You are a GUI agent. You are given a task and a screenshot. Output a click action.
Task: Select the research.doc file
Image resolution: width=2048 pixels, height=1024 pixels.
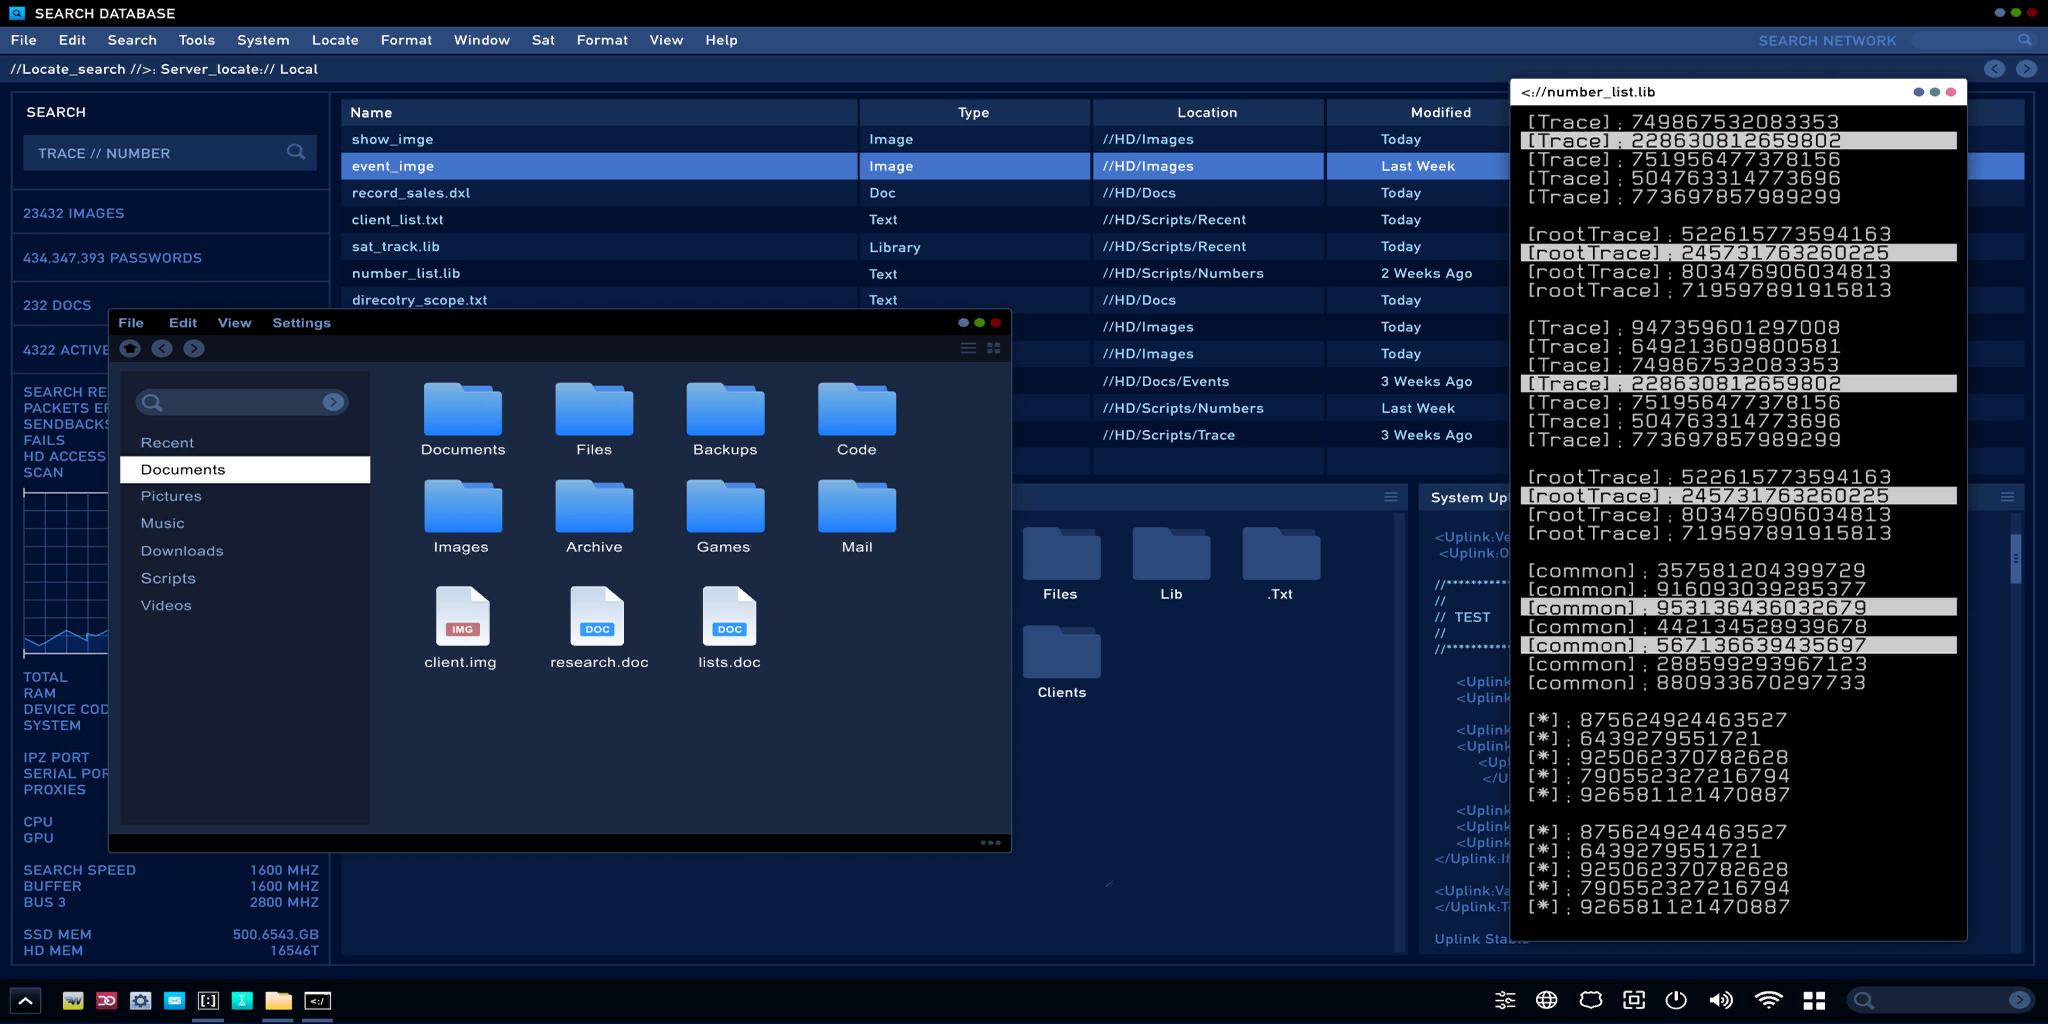coord(599,628)
